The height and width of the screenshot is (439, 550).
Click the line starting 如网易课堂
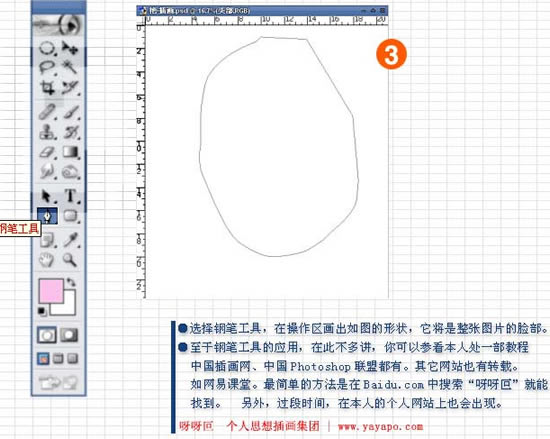[x=369, y=385]
